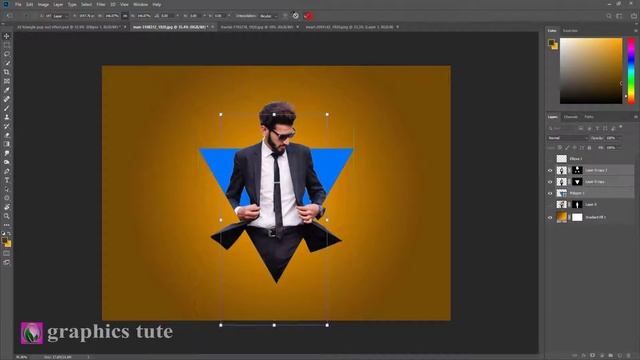Click the vertical hue slider

pos(631,71)
